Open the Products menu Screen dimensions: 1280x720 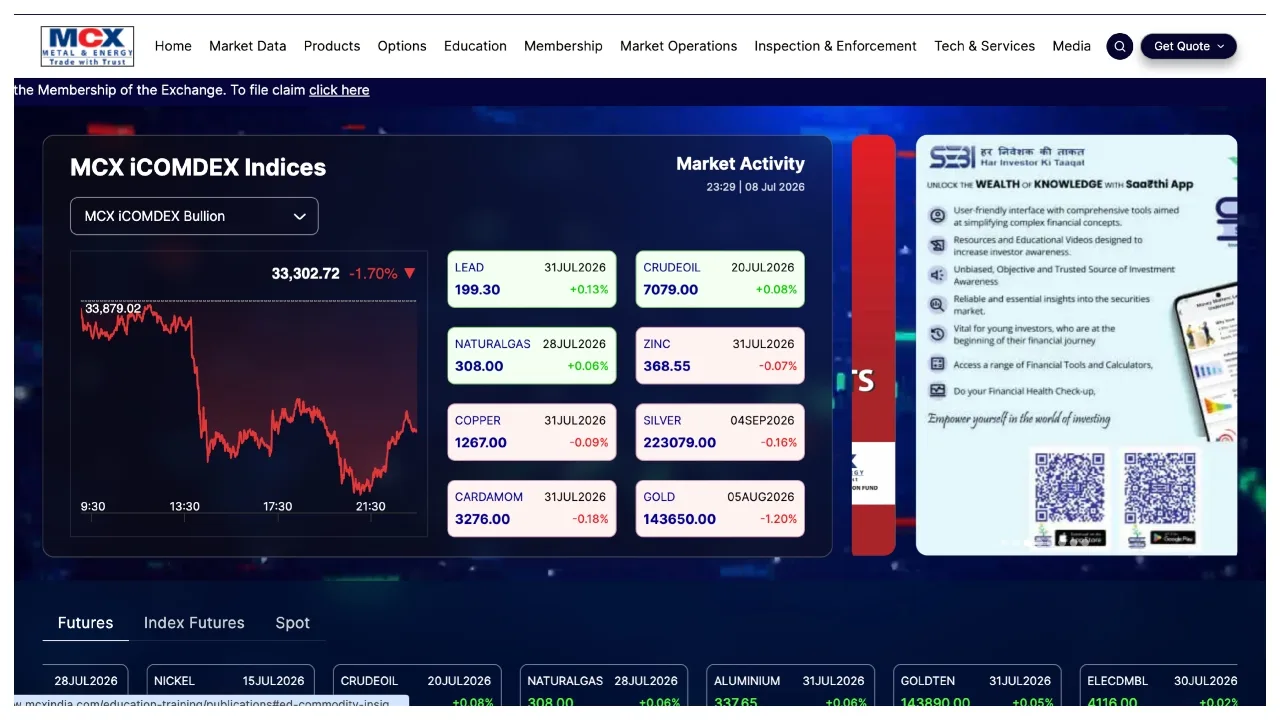pyautogui.click(x=332, y=46)
